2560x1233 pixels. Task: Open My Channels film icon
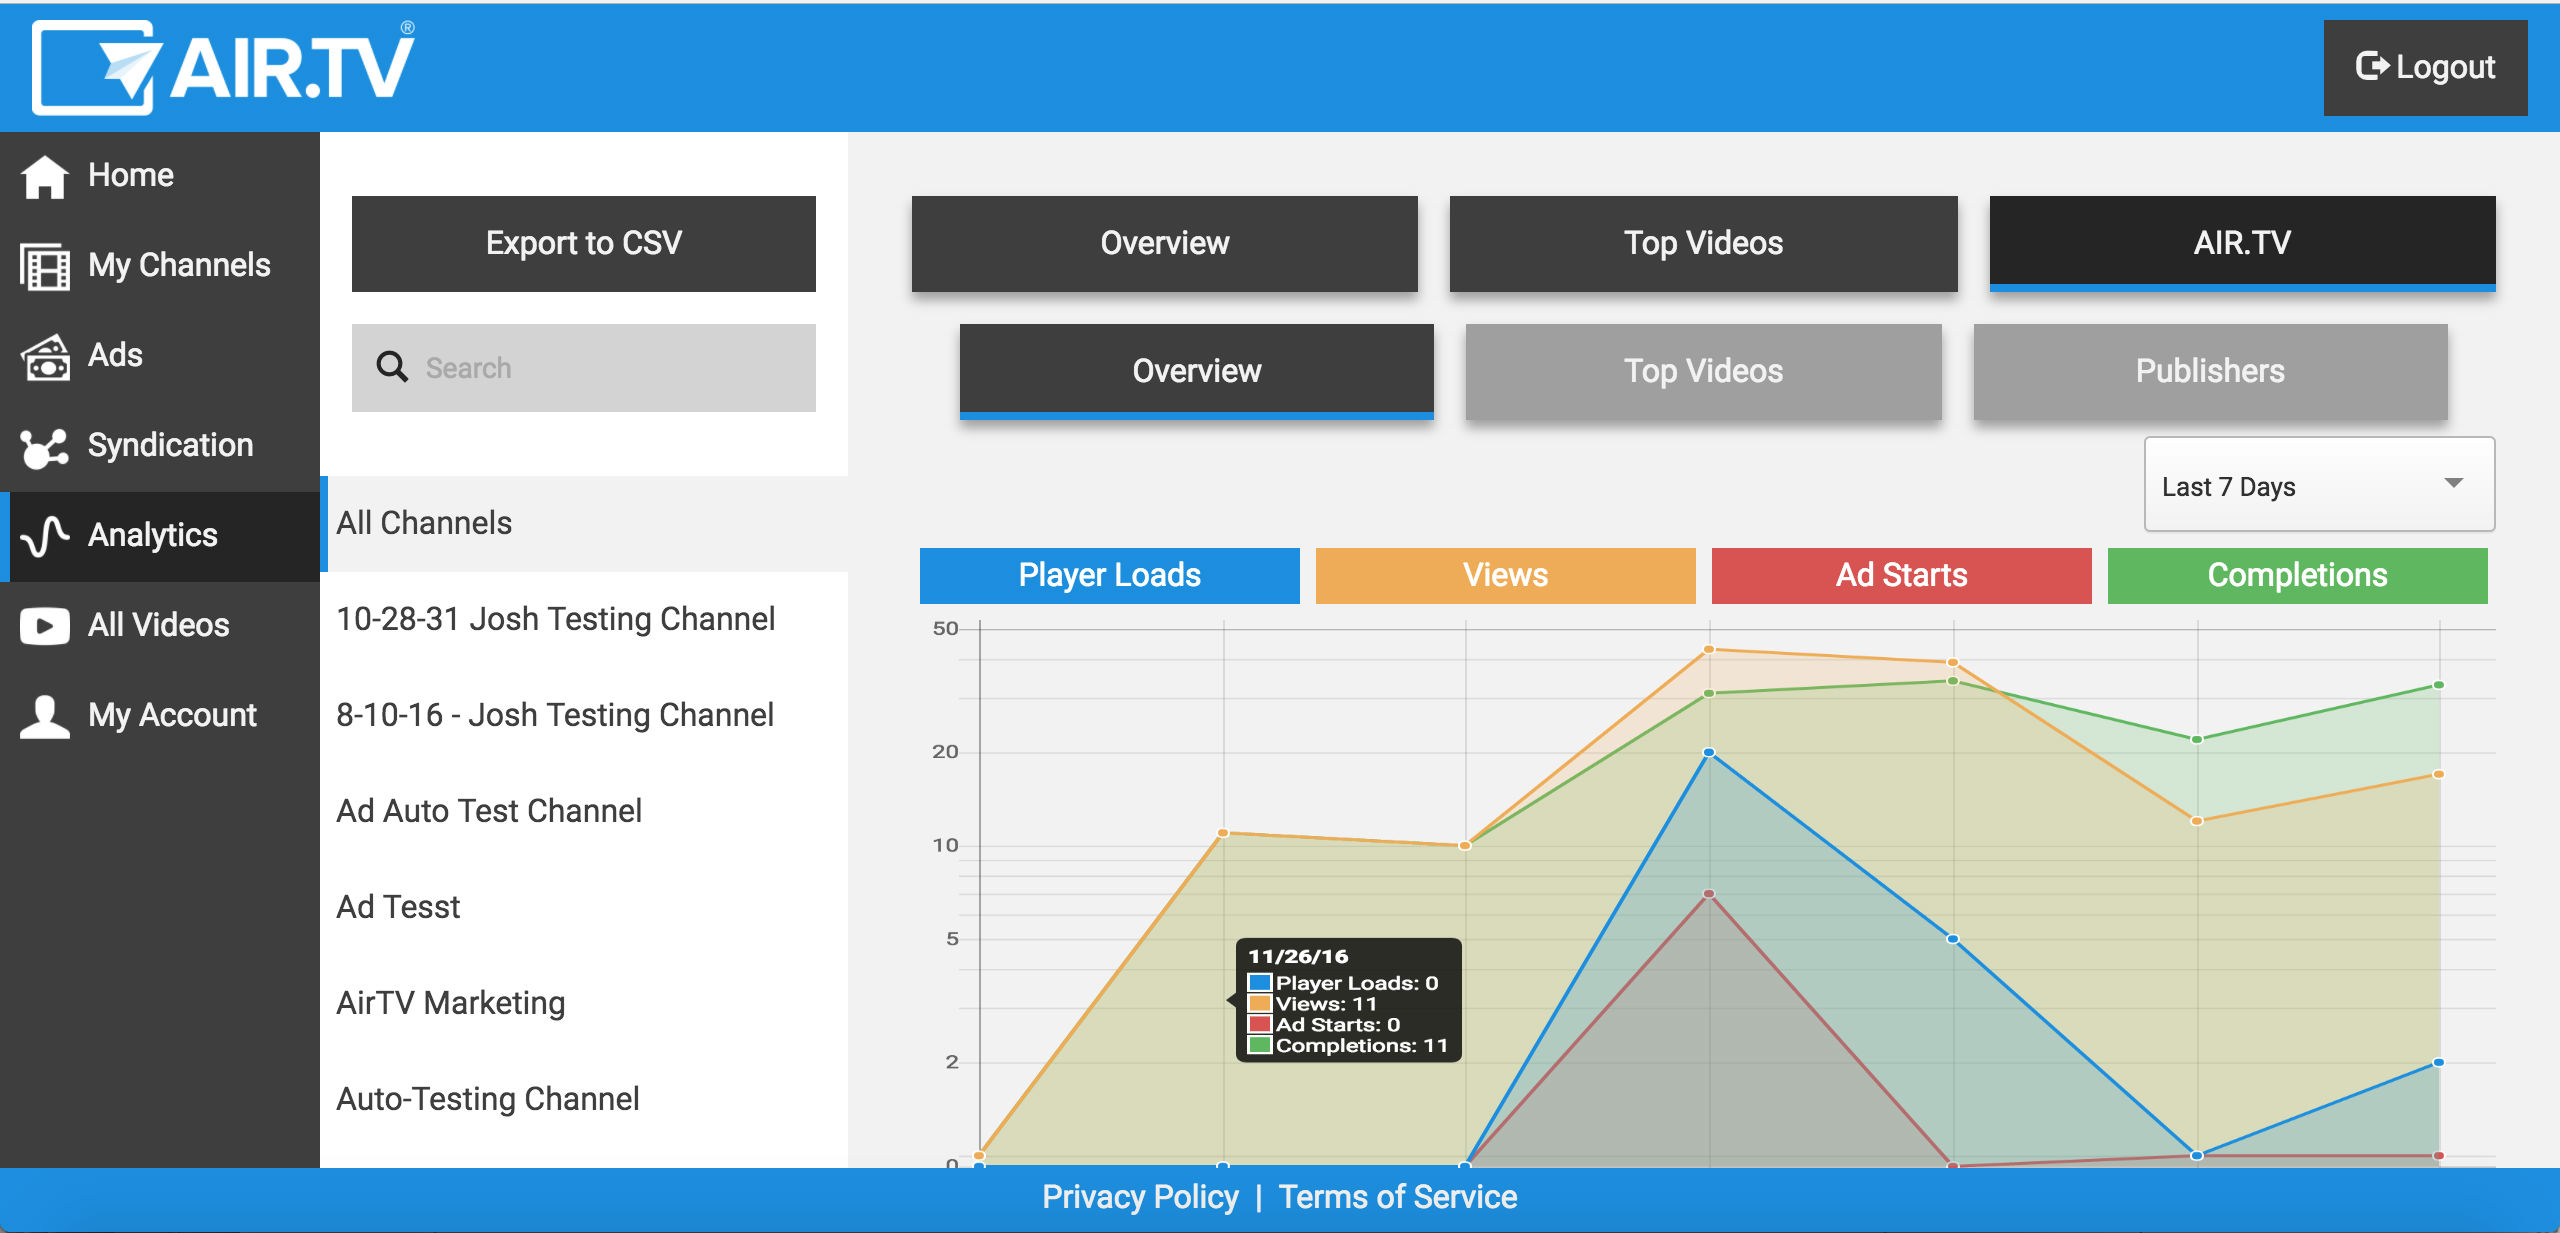(44, 266)
